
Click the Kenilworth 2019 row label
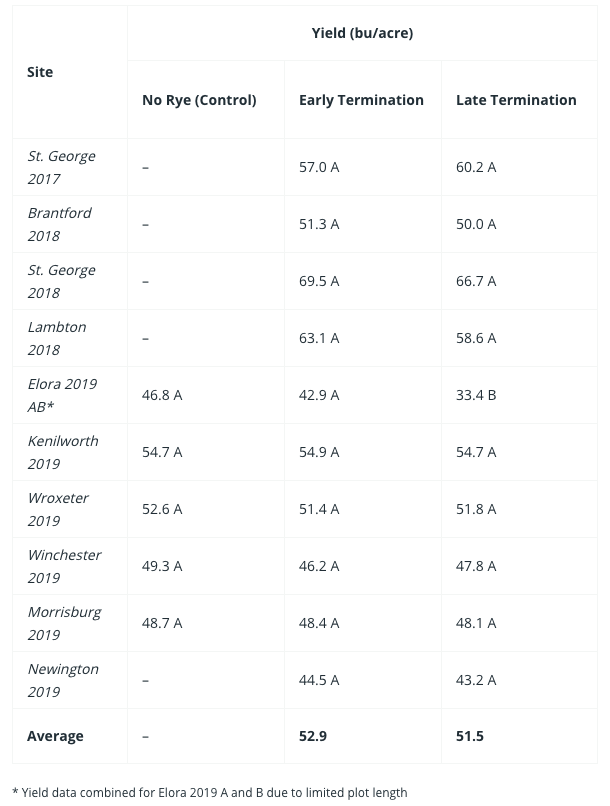(x=63, y=452)
